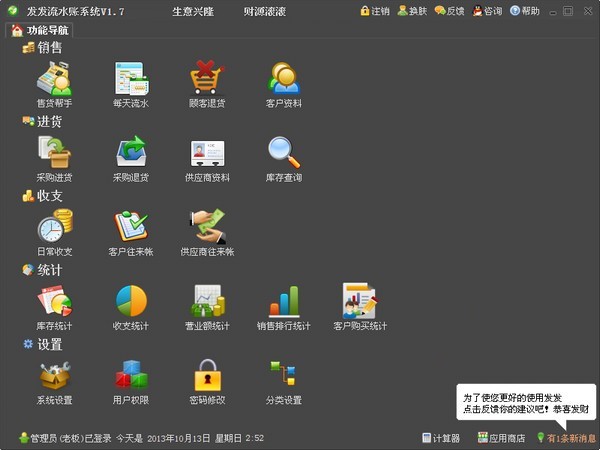
Task: Open 供应商资料 supplier info card
Action: click(x=207, y=153)
